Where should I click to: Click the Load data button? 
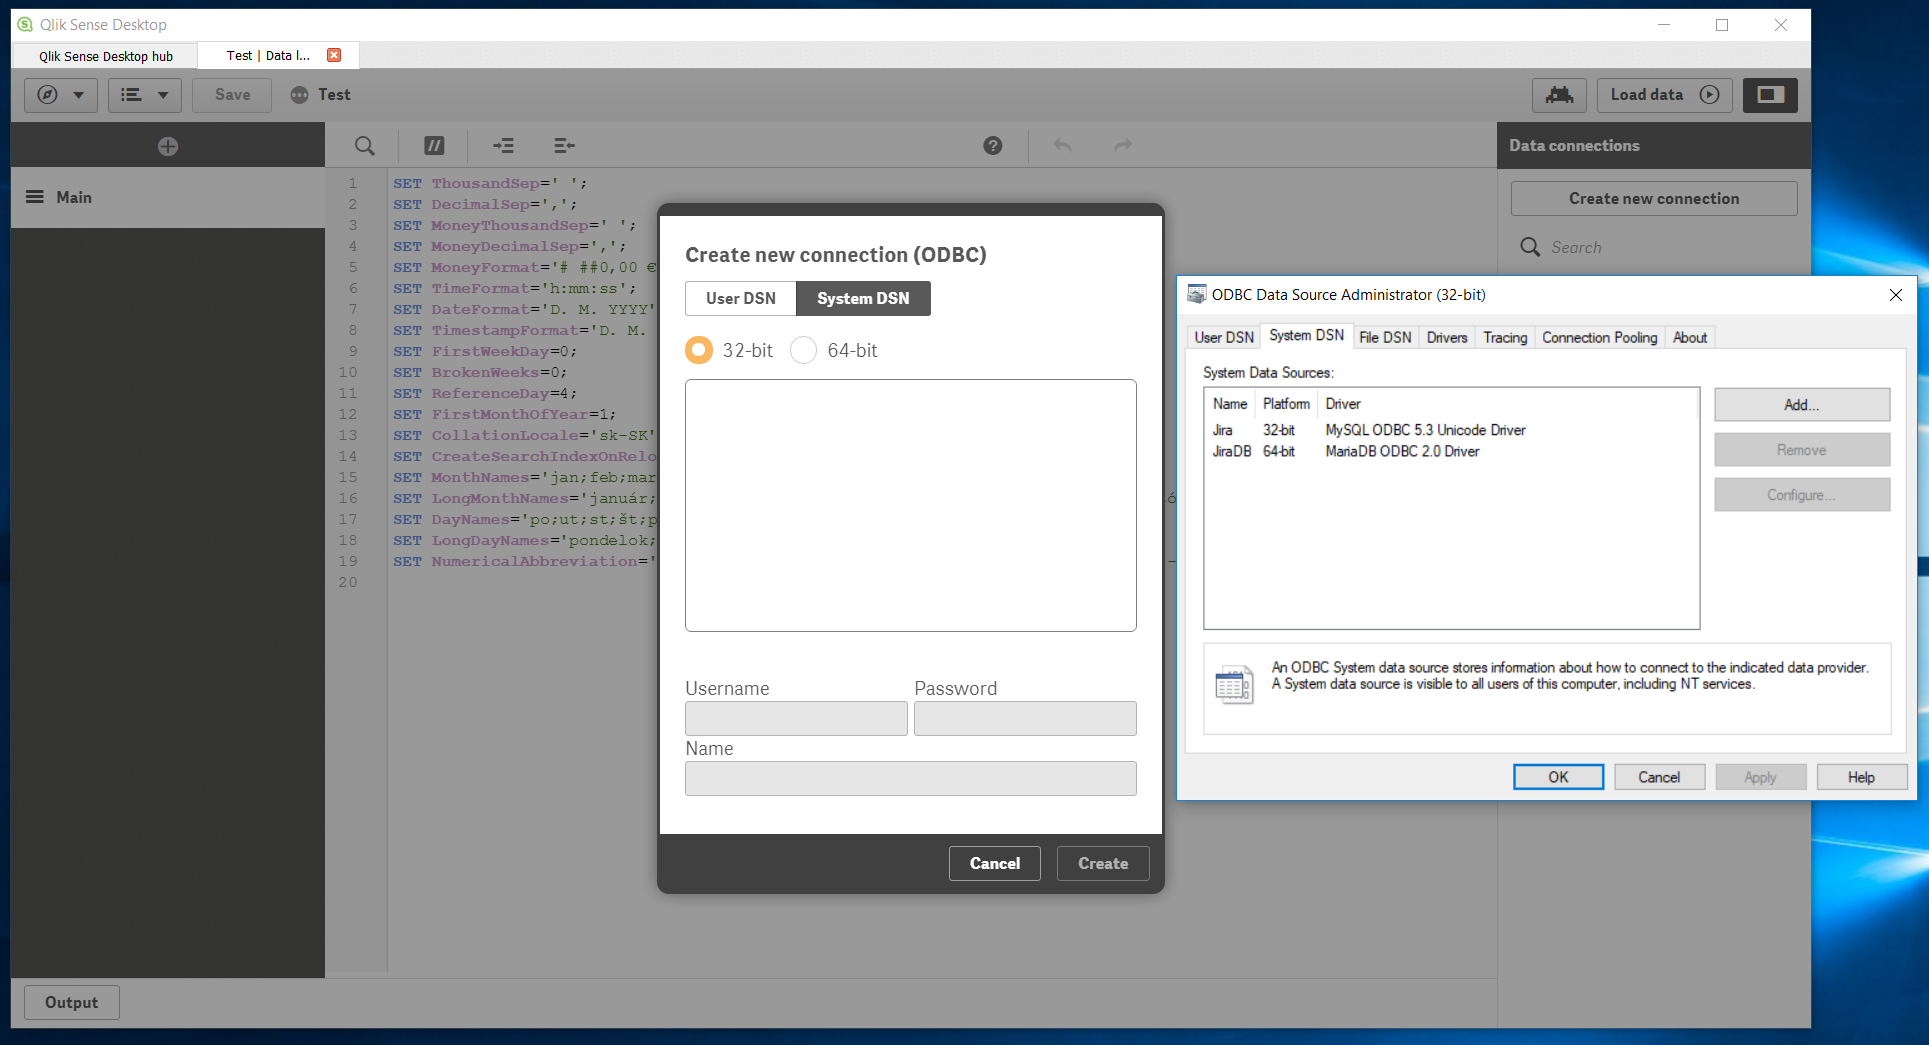1664,95
